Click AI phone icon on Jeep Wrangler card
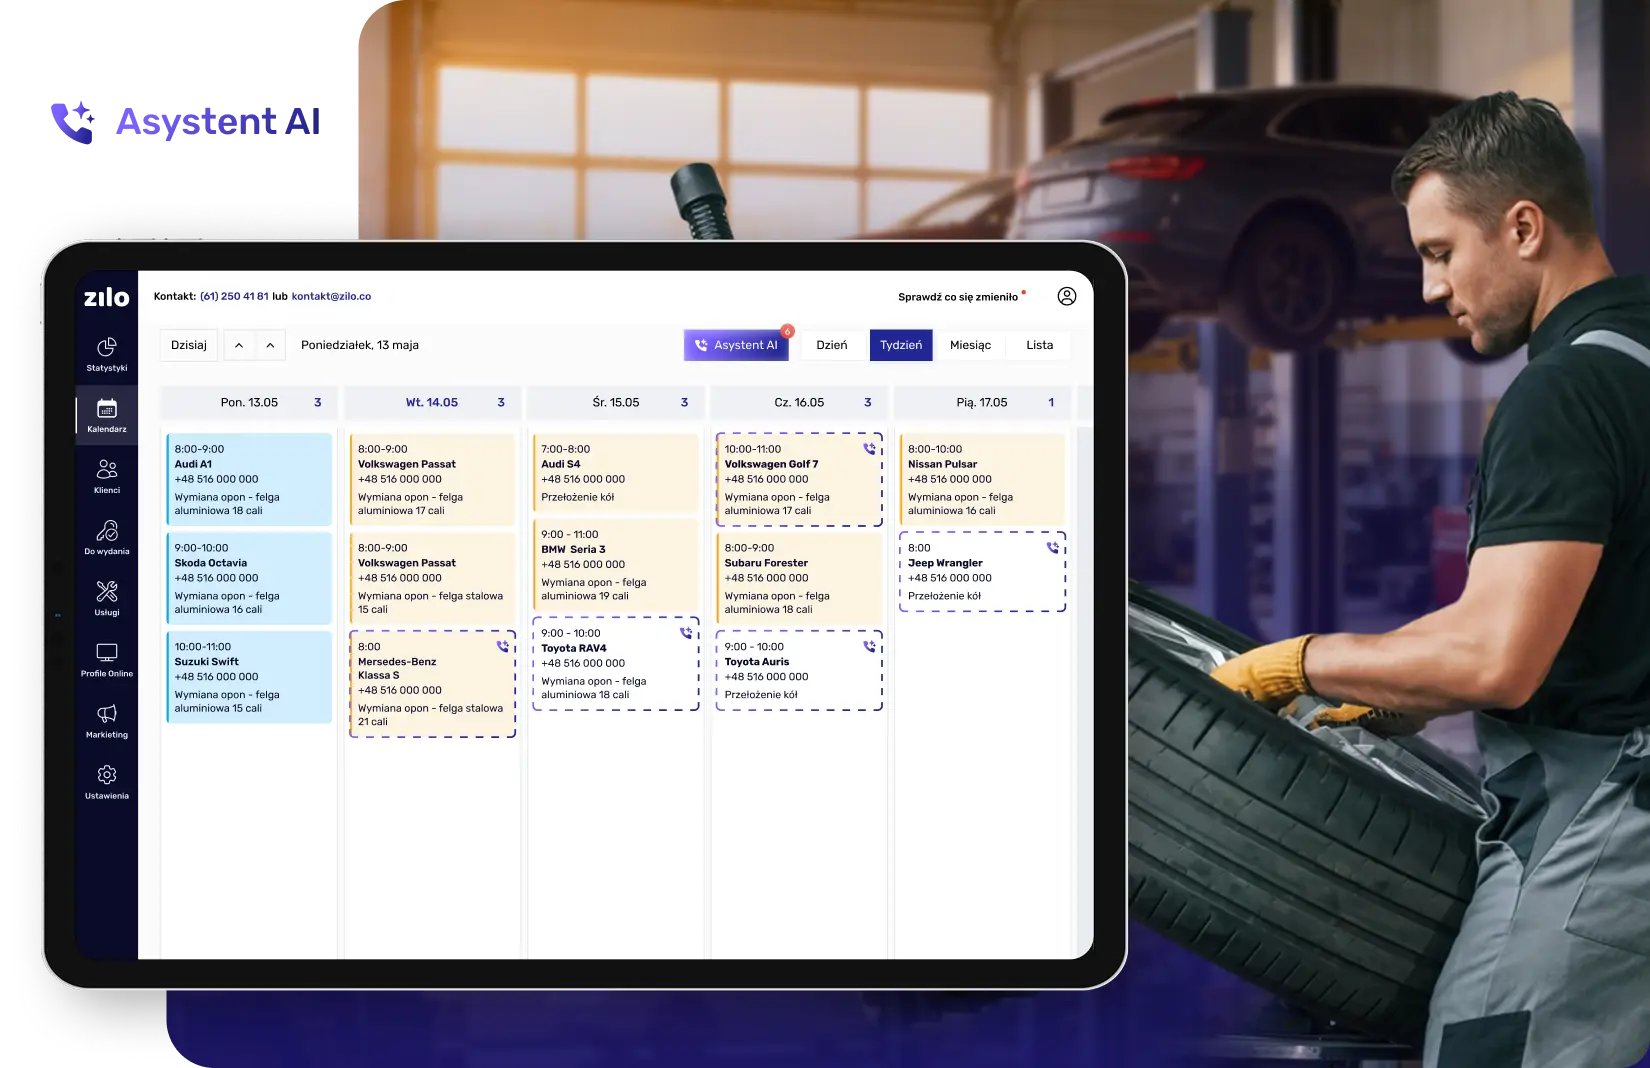This screenshot has width=1650, height=1068. [1052, 547]
